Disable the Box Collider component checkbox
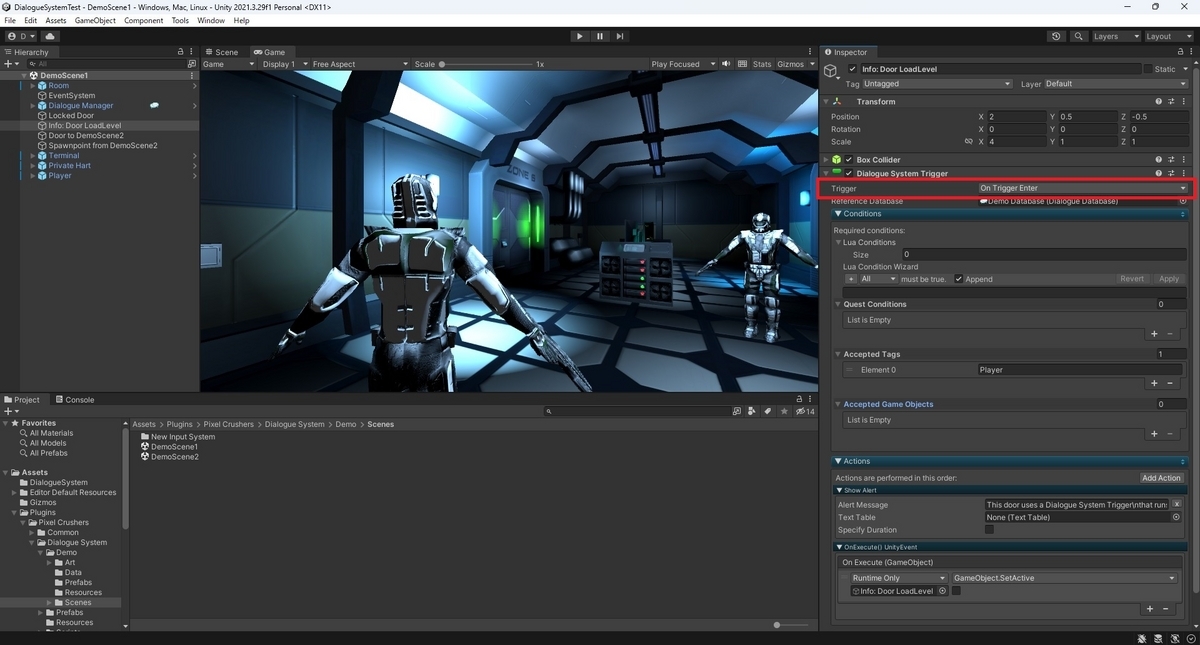The height and width of the screenshot is (645, 1200). [849, 160]
